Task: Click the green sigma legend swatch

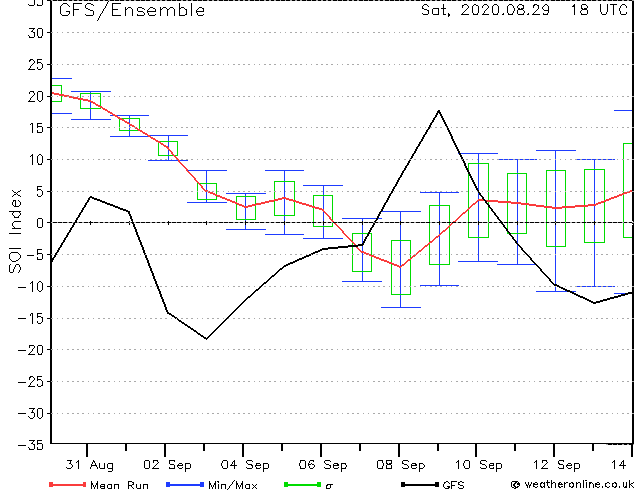Action: (302, 484)
